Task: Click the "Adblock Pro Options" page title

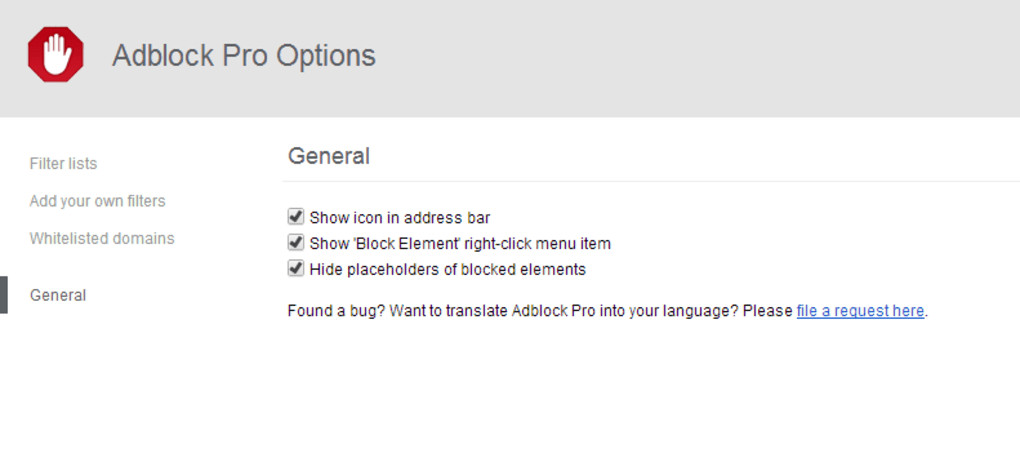Action: [243, 55]
